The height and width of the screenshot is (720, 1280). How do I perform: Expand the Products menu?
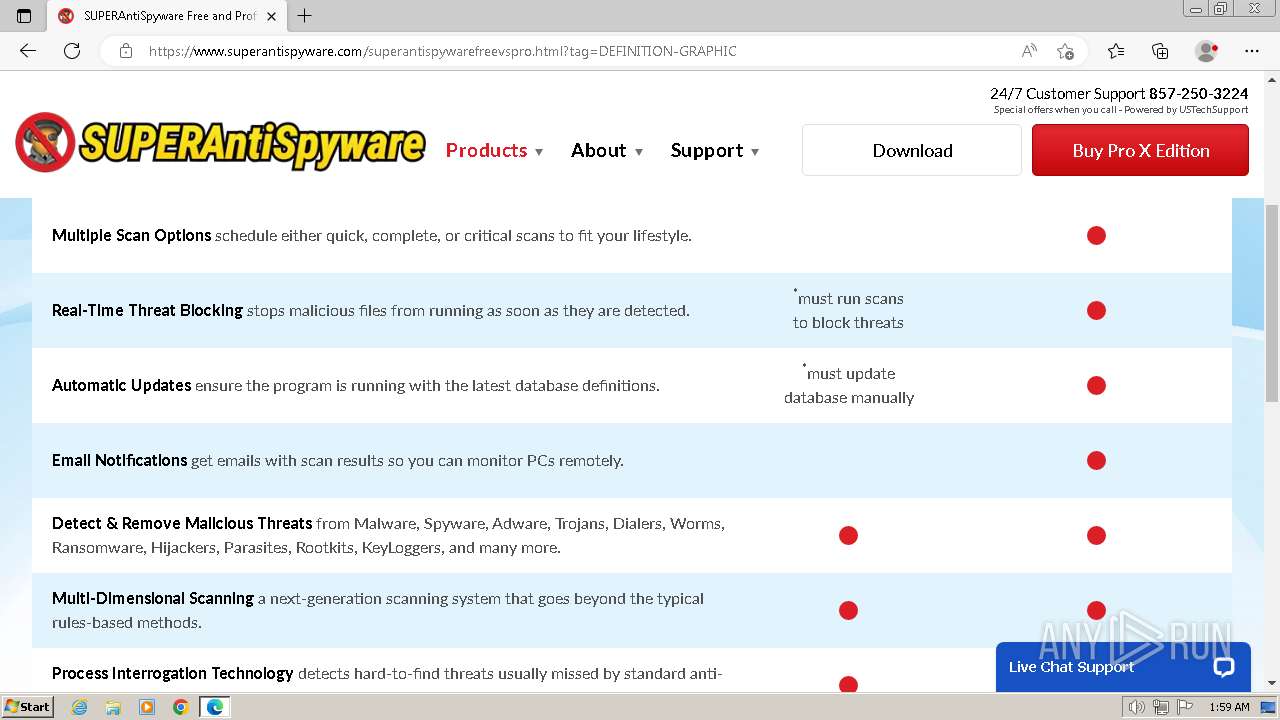pyautogui.click(x=494, y=150)
